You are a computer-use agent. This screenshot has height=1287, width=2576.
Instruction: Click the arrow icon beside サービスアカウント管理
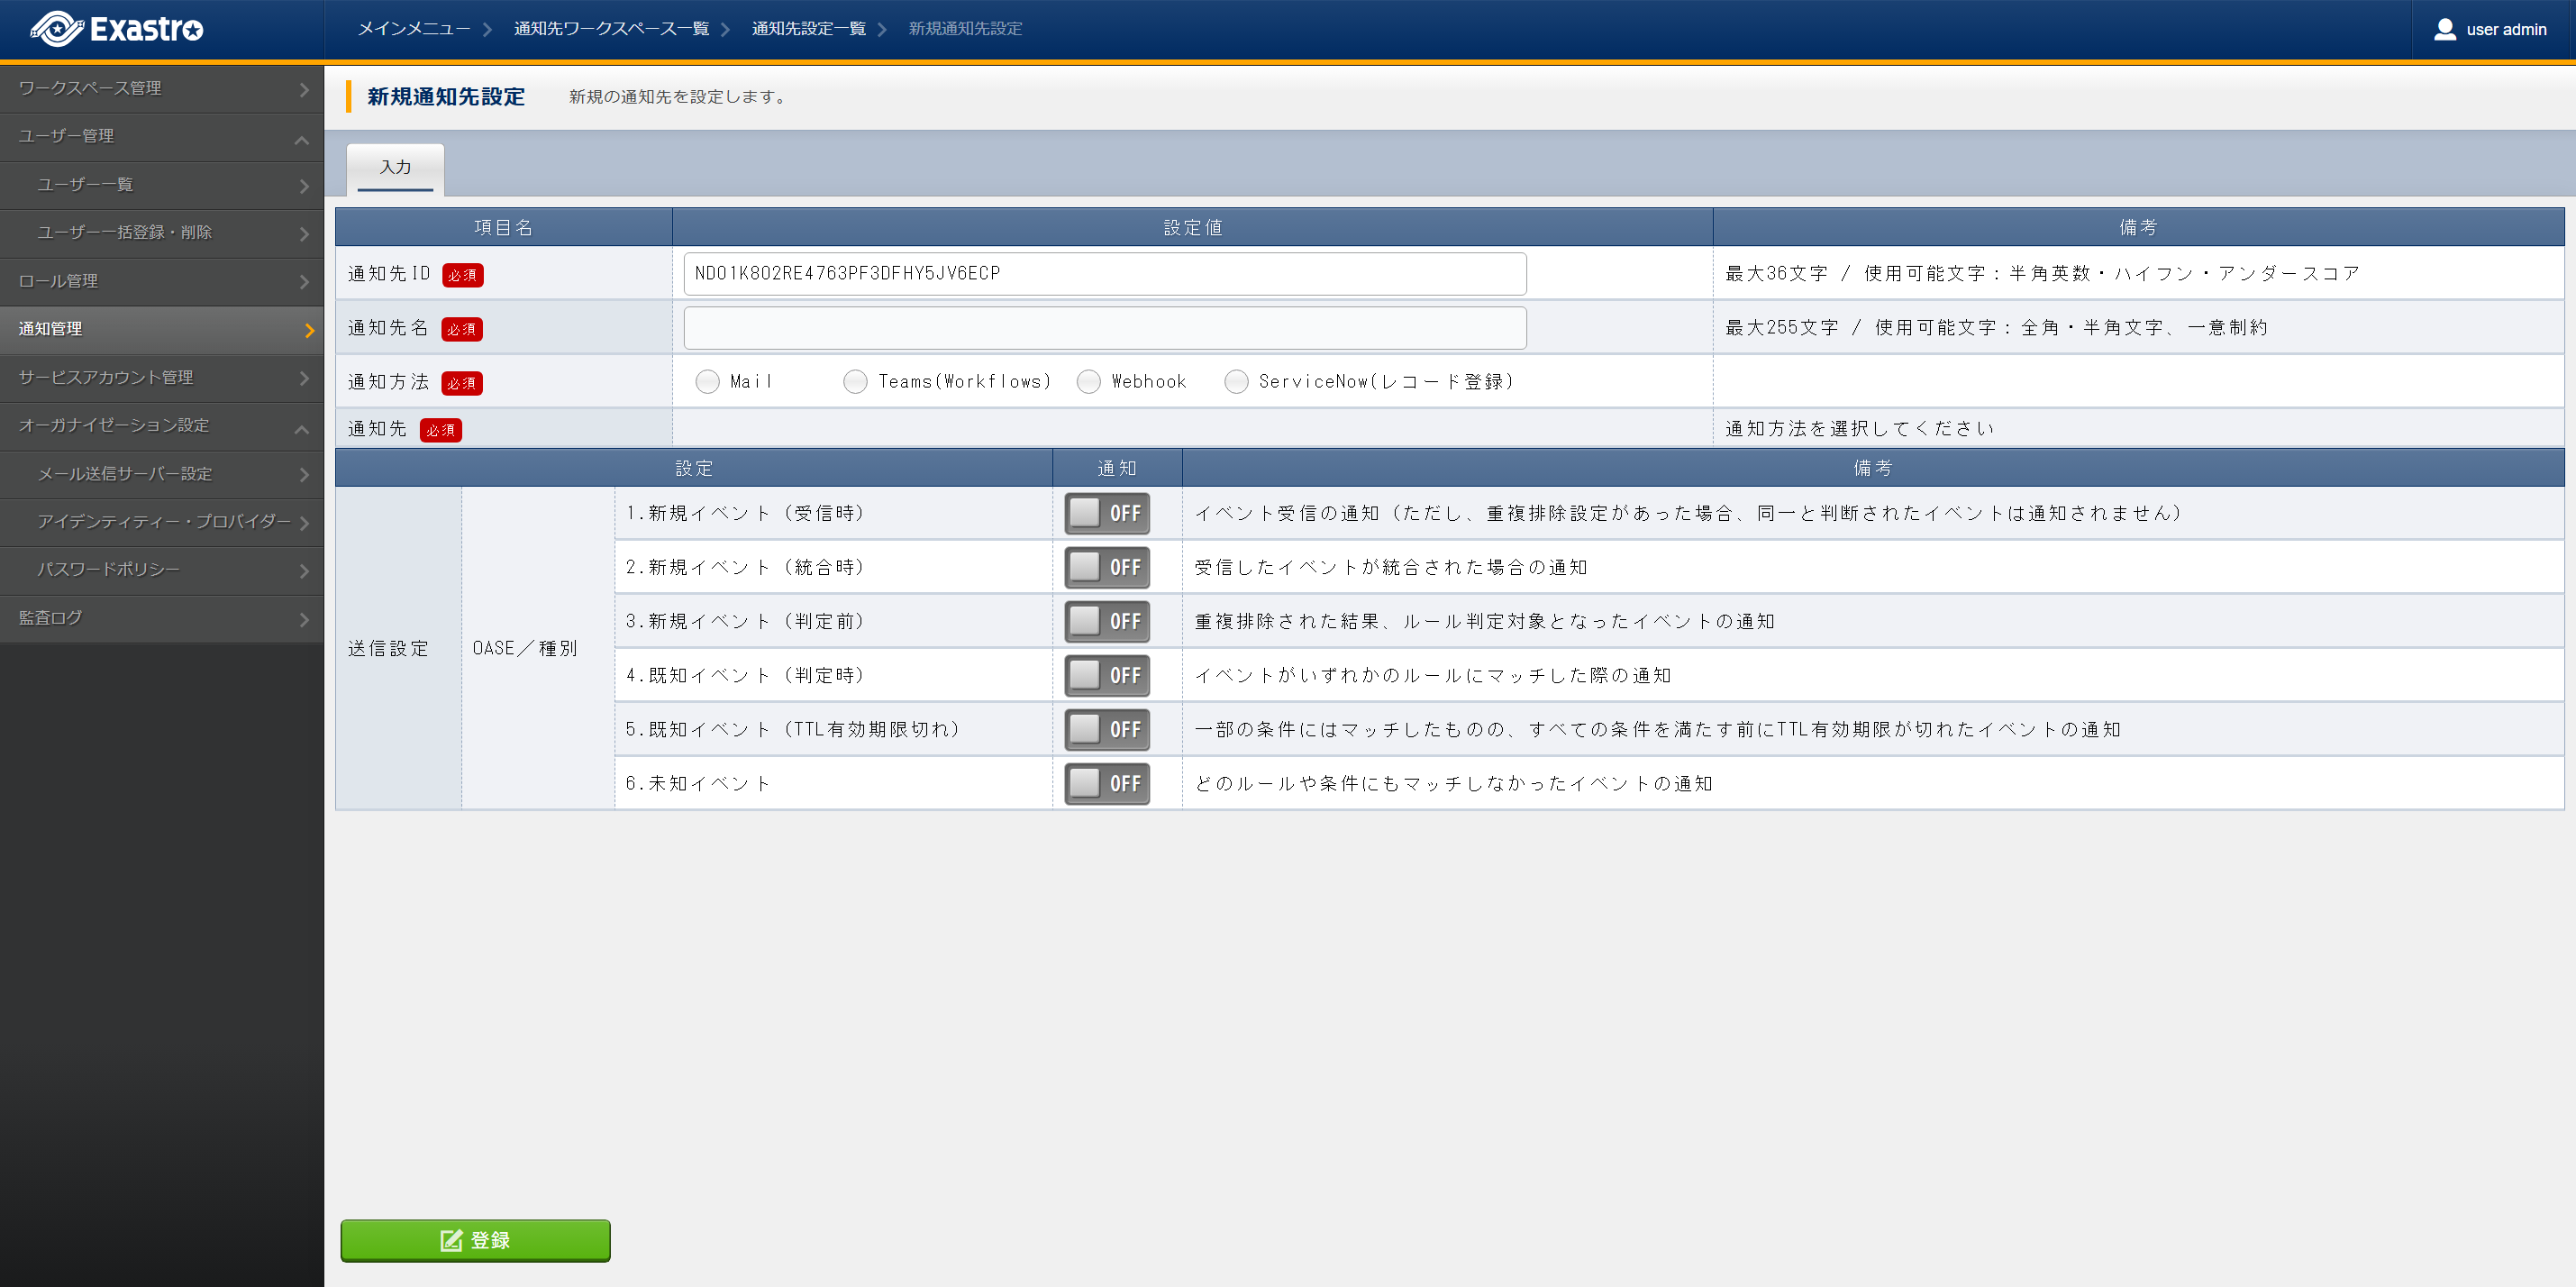[304, 378]
